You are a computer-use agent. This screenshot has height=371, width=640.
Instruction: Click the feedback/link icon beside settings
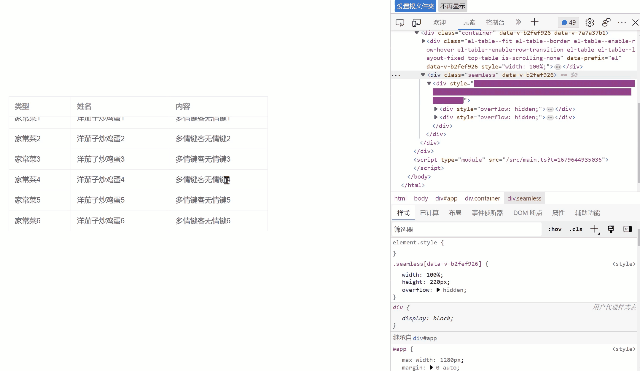(x=606, y=22)
